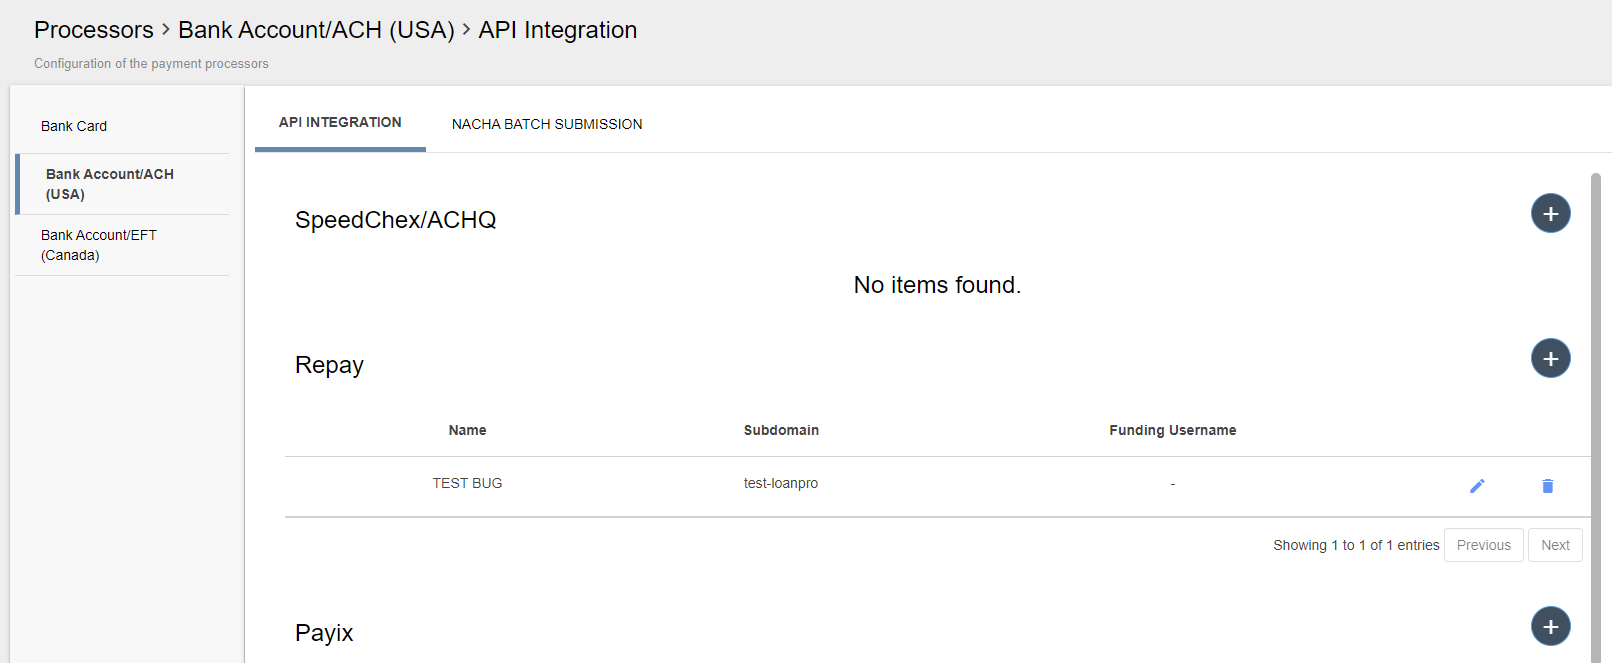This screenshot has height=663, width=1612.
Task: Click the No items found message
Action: [937, 285]
